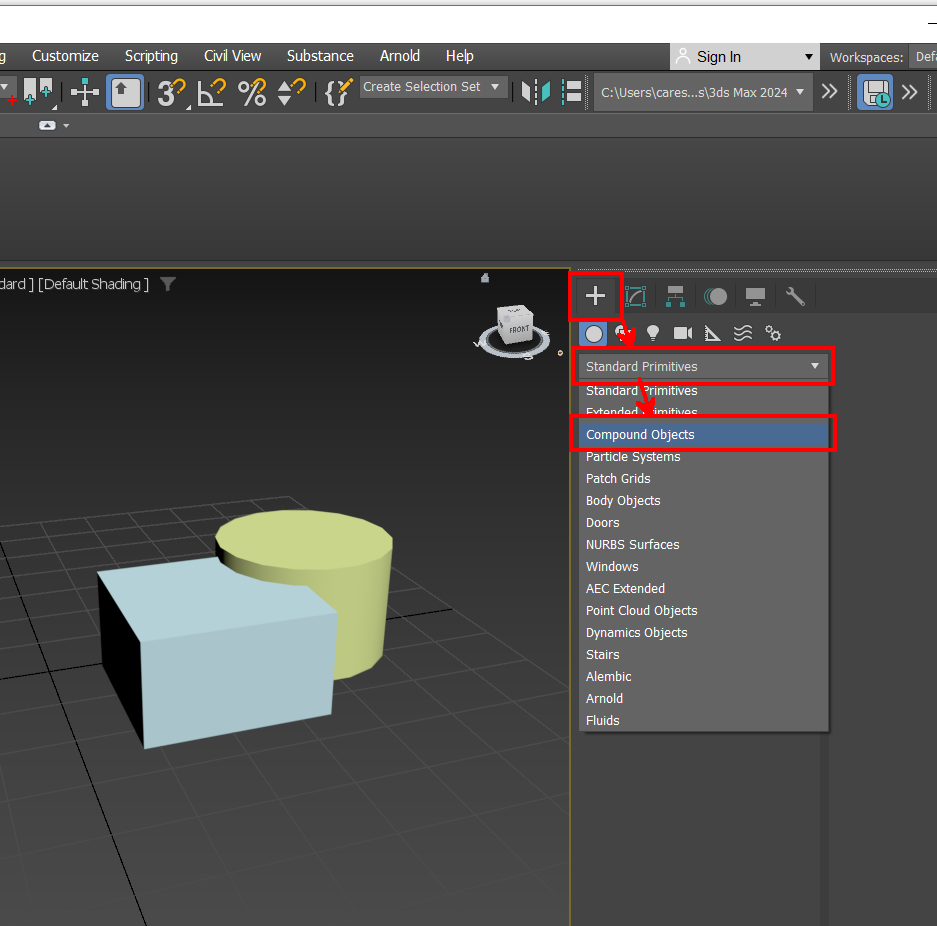
Task: Click the viewport filter funnel icon
Action: tap(168, 284)
